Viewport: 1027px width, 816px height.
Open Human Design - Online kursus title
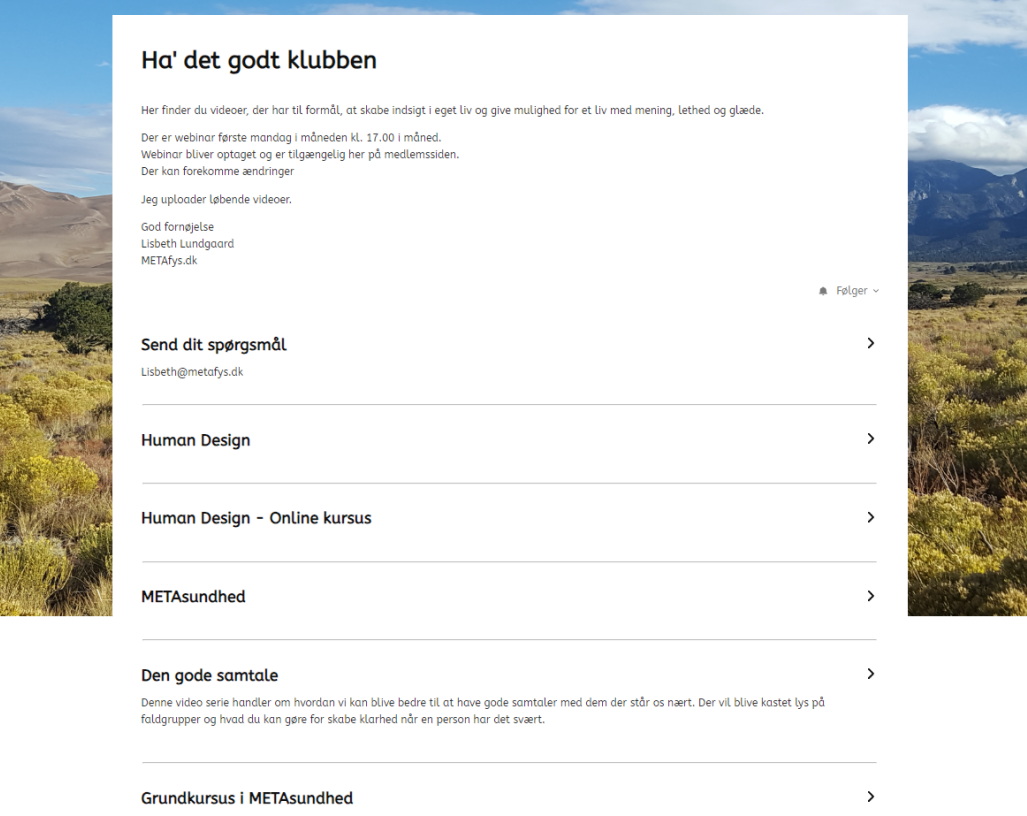(x=256, y=518)
